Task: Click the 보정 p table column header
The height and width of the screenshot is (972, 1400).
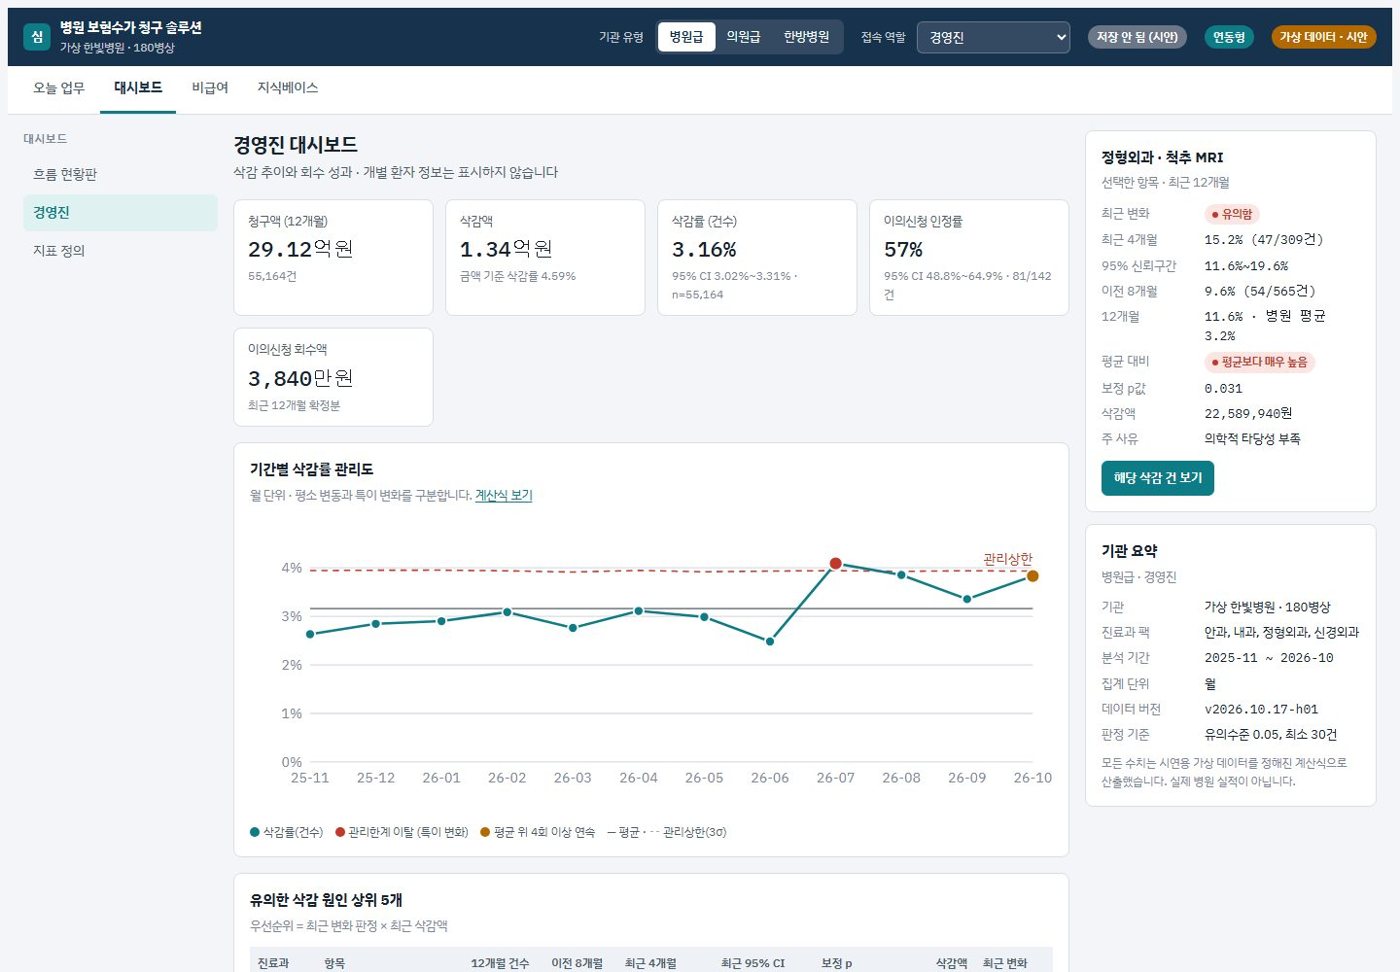Action: pyautogui.click(x=836, y=963)
